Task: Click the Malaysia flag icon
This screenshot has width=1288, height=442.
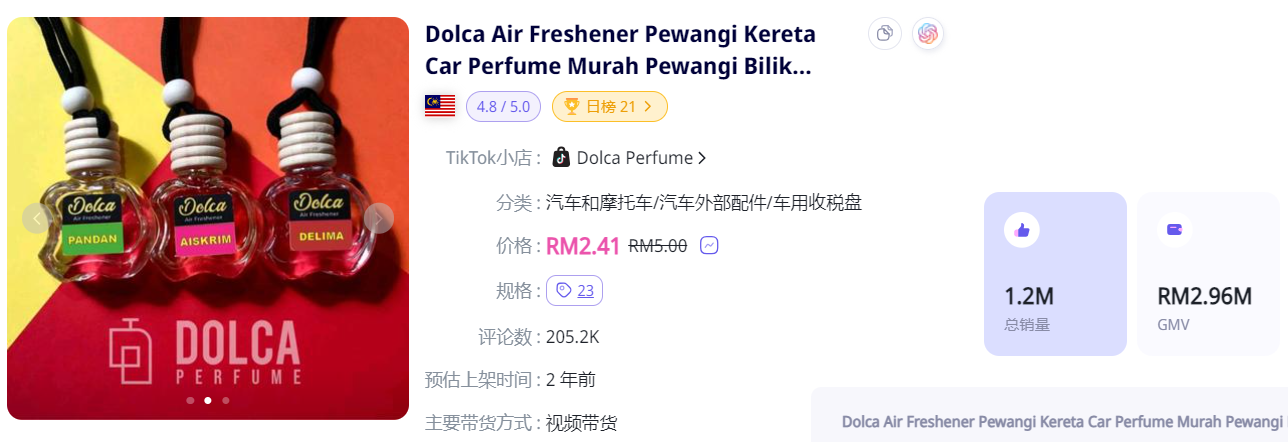Action: [440, 106]
